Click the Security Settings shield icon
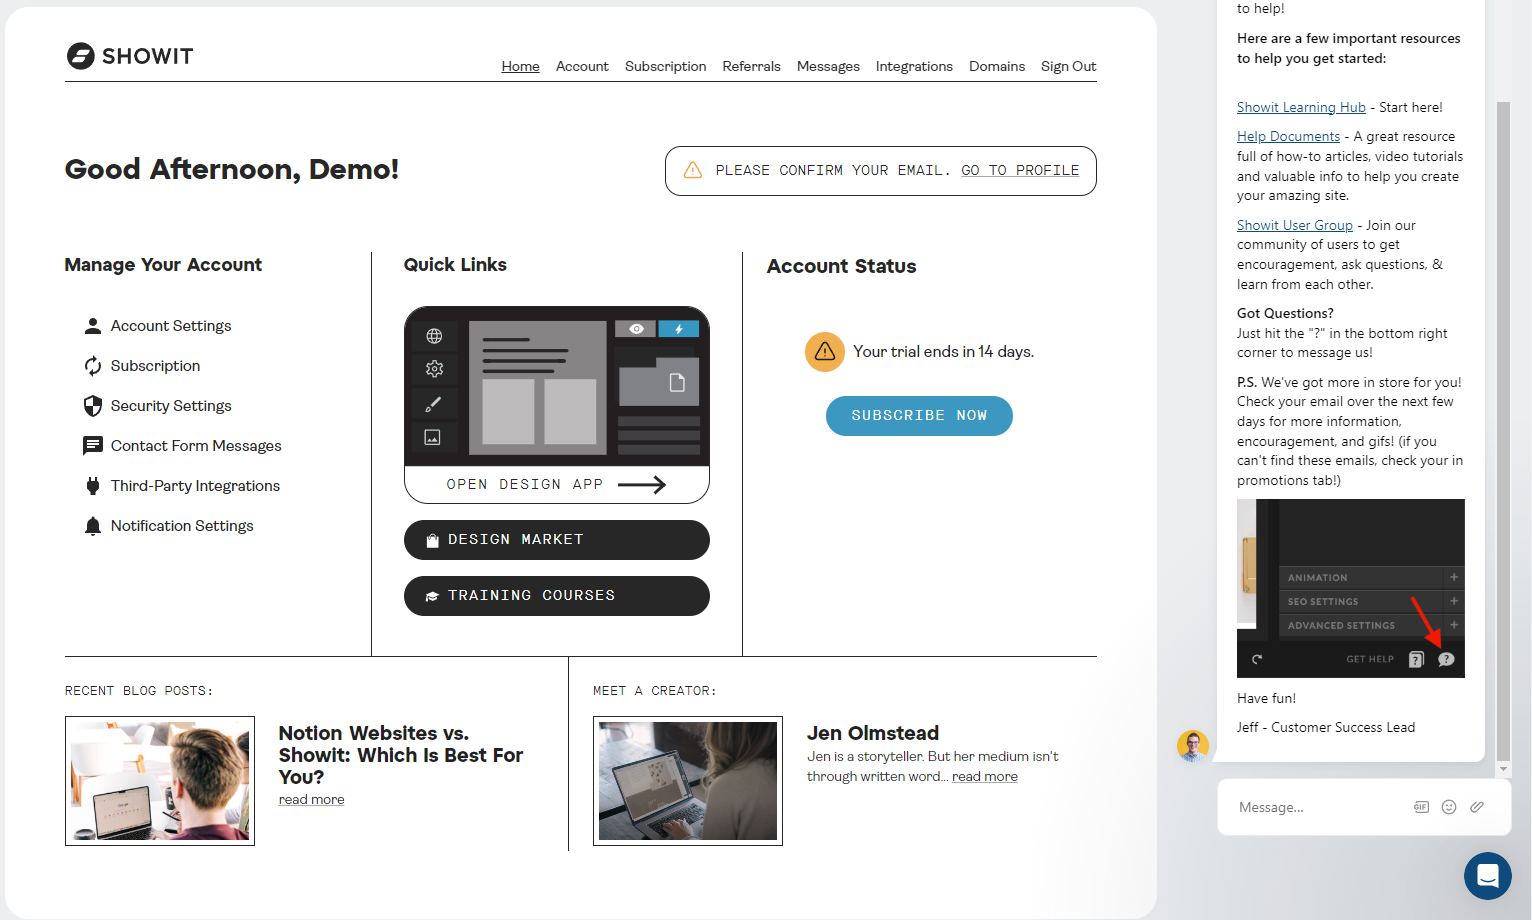 tap(93, 406)
